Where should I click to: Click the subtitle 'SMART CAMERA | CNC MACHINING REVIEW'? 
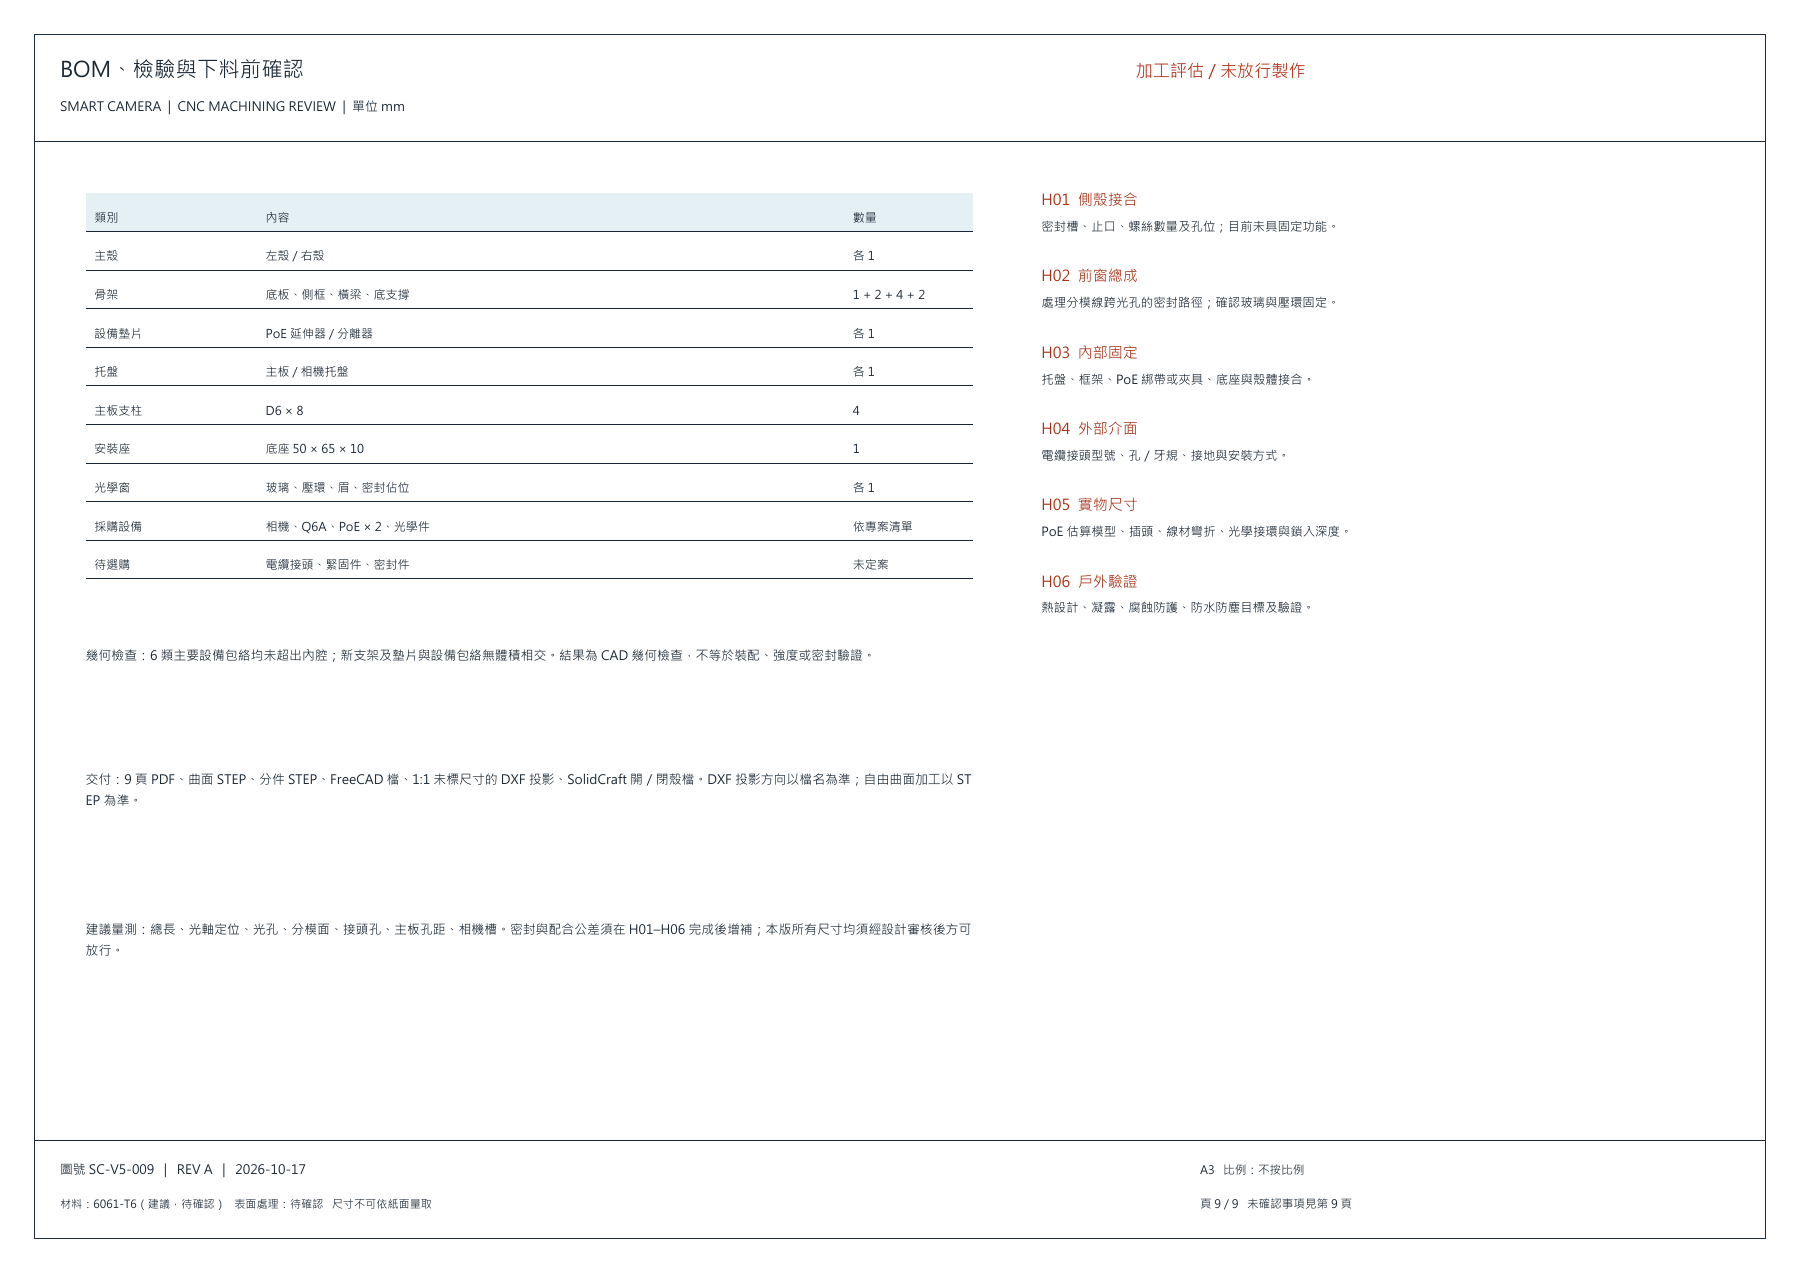[x=198, y=106]
